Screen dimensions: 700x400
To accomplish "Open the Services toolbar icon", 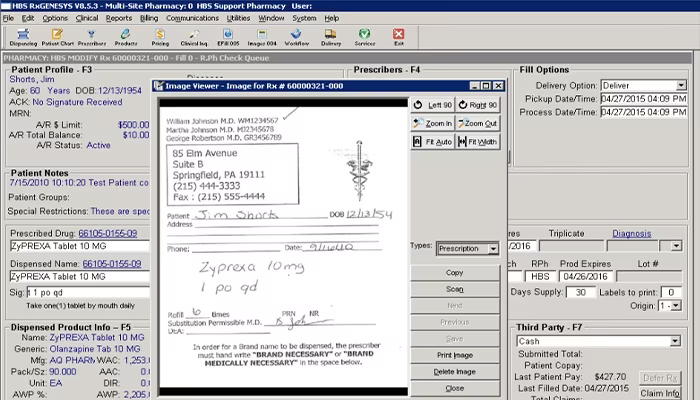I will tap(365, 37).
